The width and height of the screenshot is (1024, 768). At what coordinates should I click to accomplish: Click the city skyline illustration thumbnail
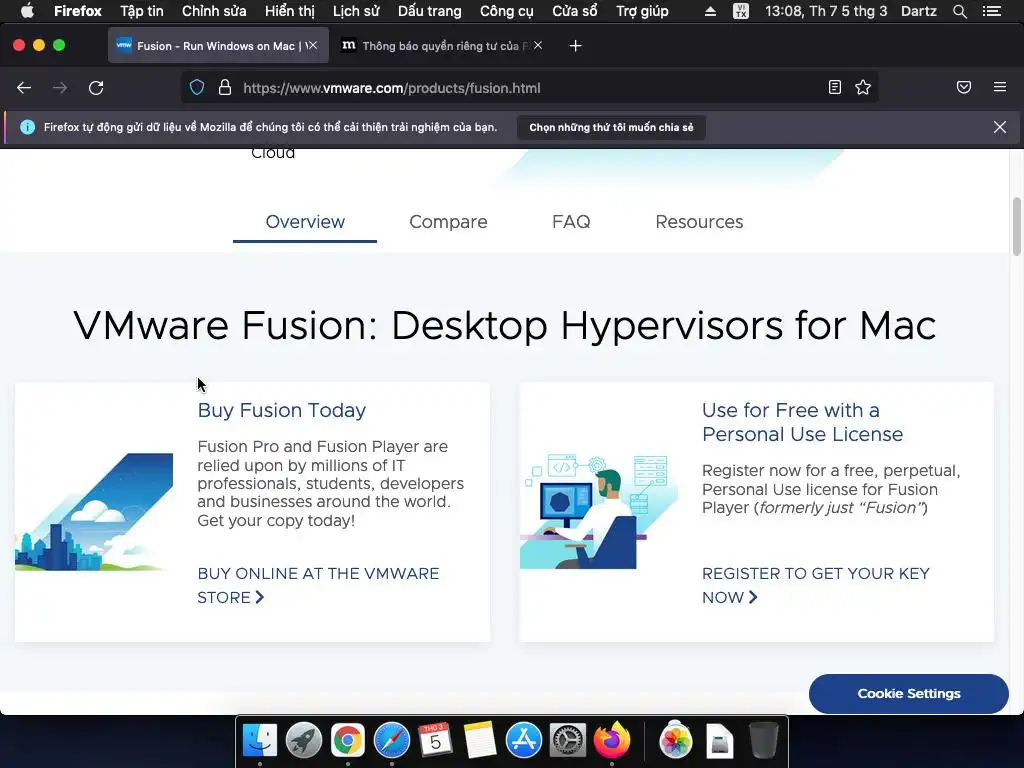(94, 512)
